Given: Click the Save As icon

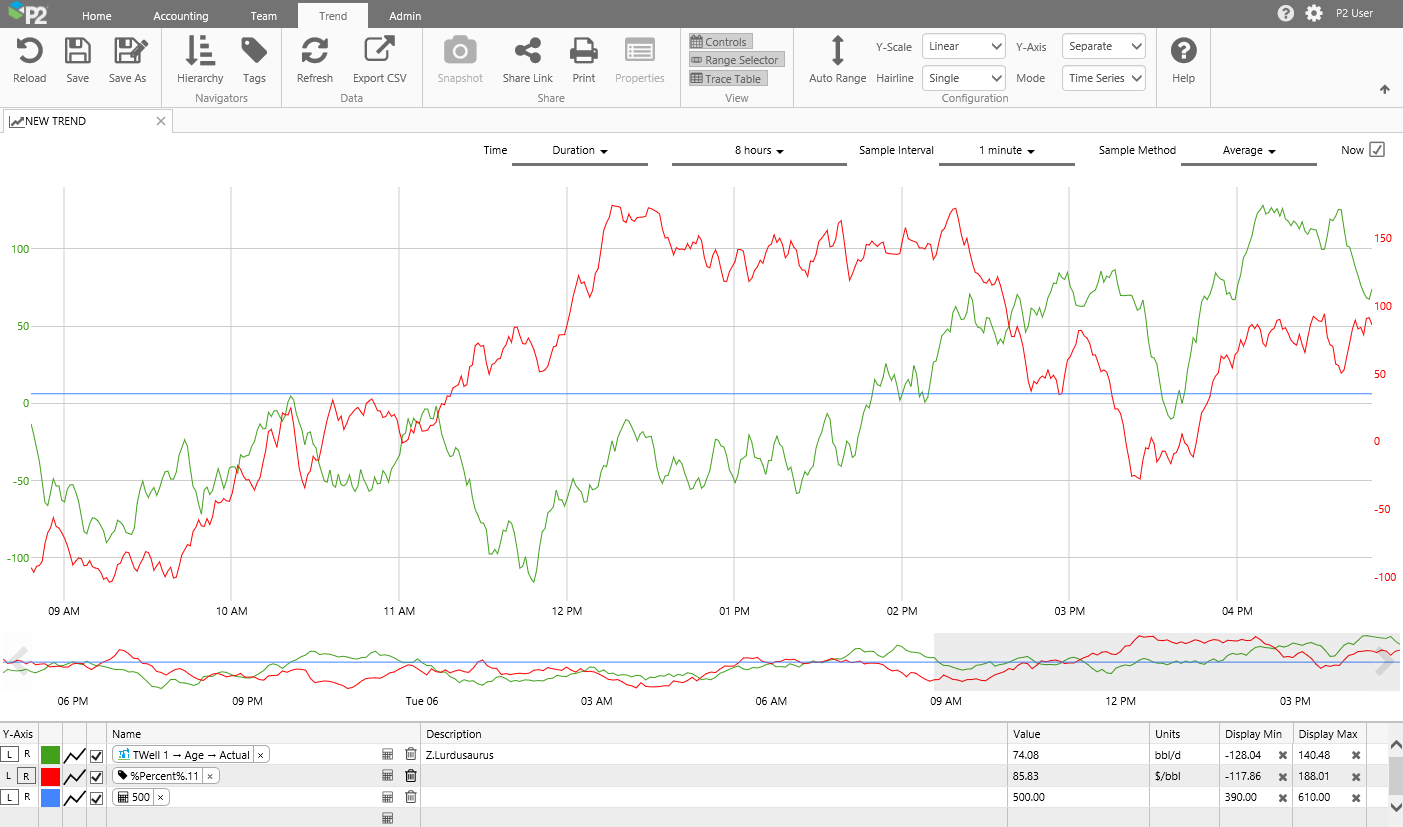Looking at the screenshot, I should 128,52.
